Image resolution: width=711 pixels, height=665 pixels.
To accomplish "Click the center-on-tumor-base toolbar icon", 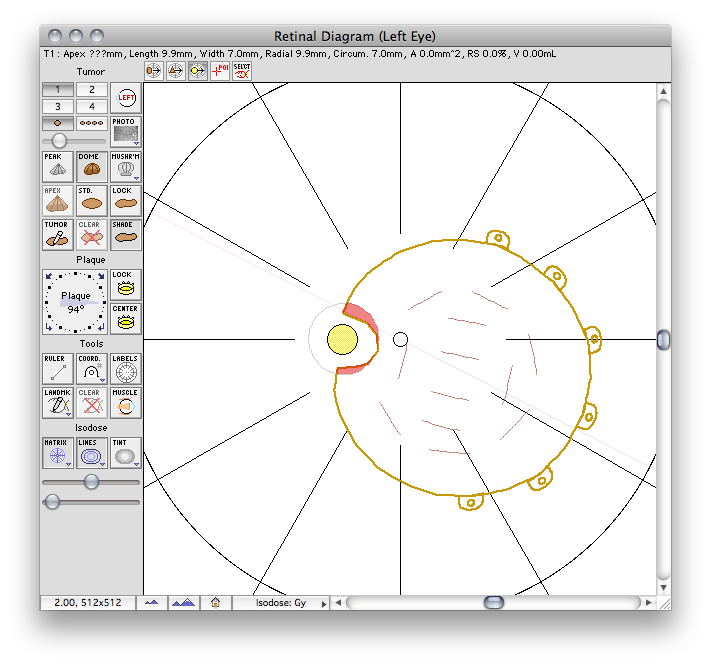I will [x=154, y=71].
